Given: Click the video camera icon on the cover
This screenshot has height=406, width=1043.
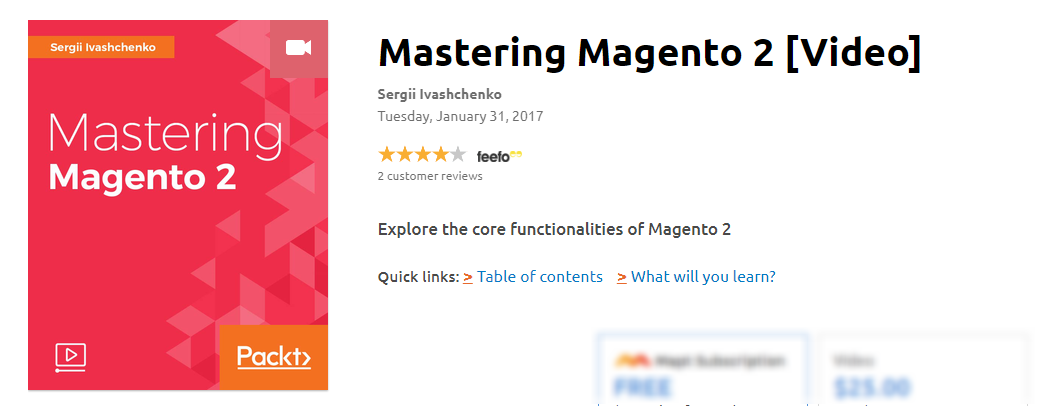Looking at the screenshot, I should click(299, 48).
